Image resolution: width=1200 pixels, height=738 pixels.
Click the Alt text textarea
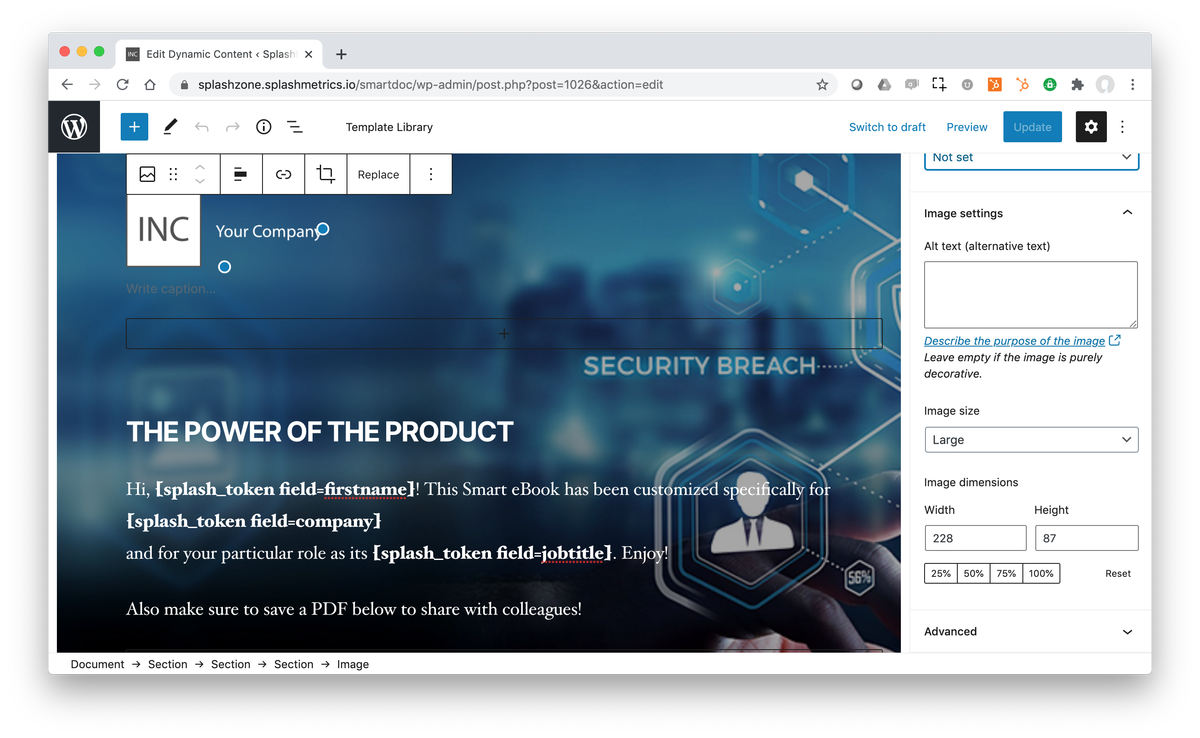(1031, 295)
